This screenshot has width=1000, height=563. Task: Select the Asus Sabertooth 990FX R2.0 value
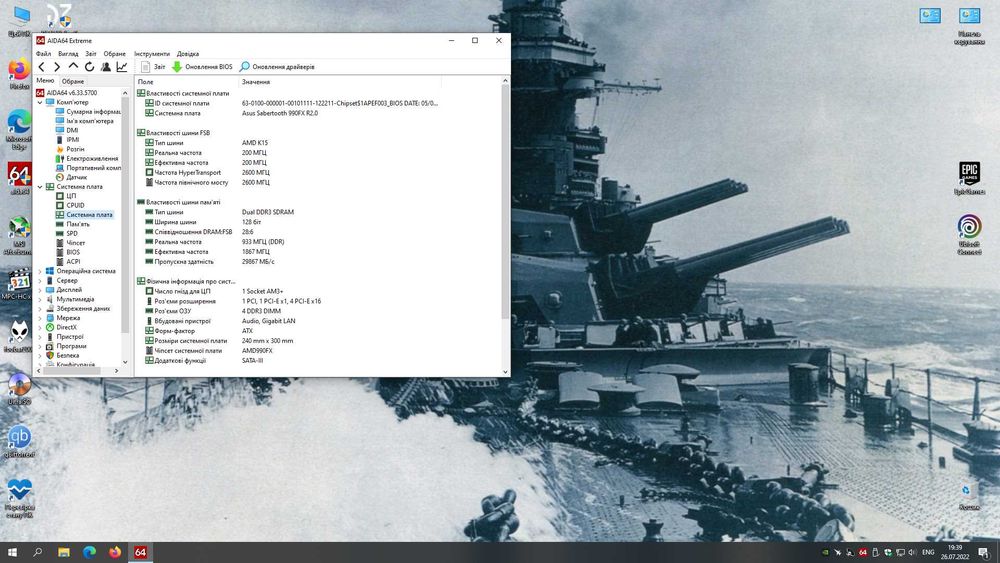279,113
